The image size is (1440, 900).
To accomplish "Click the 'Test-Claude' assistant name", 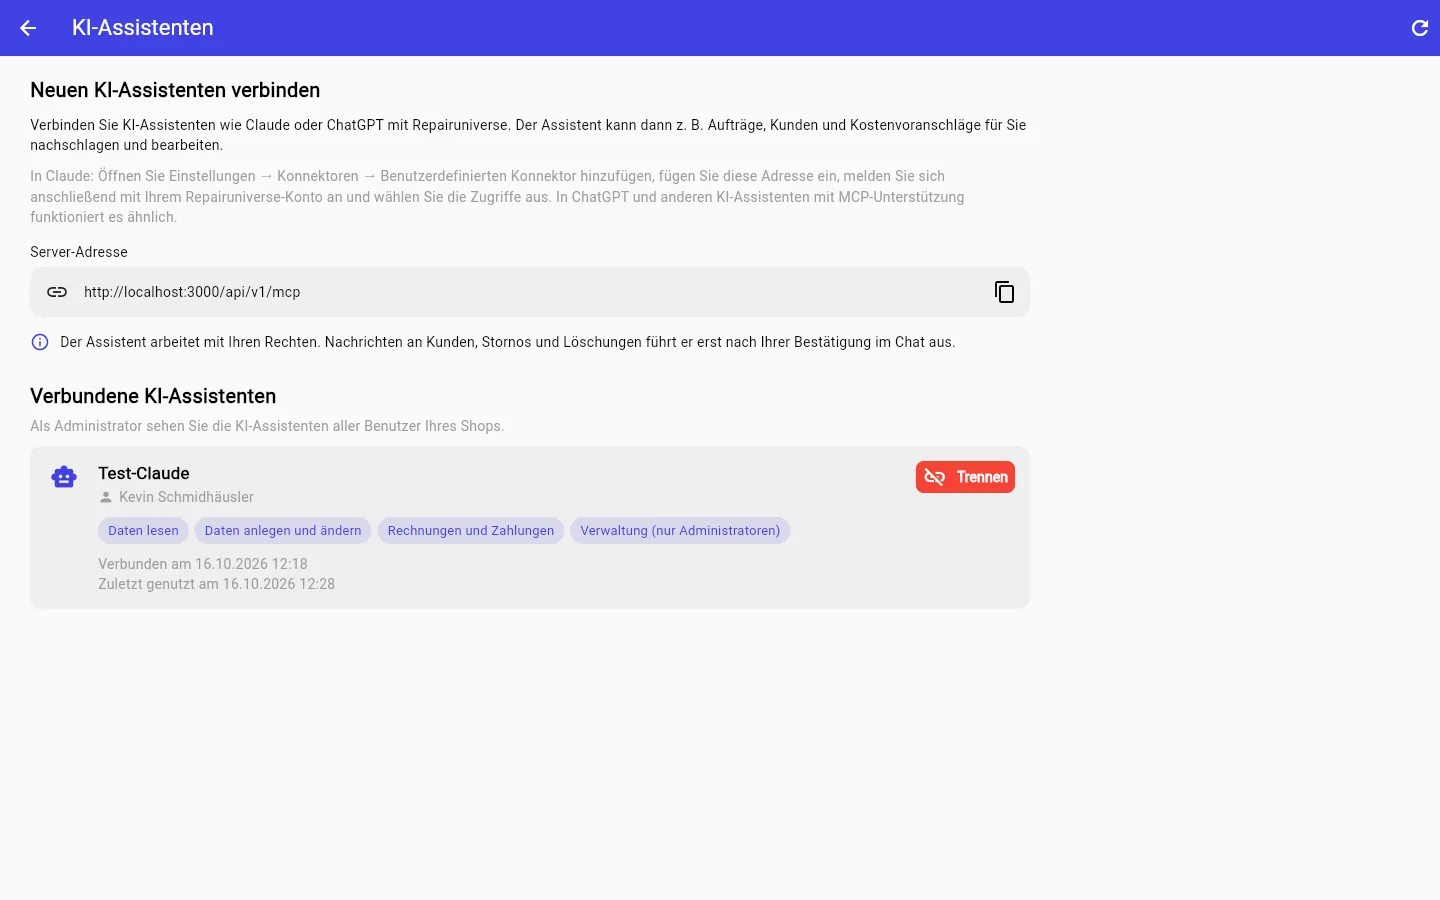I will (144, 473).
